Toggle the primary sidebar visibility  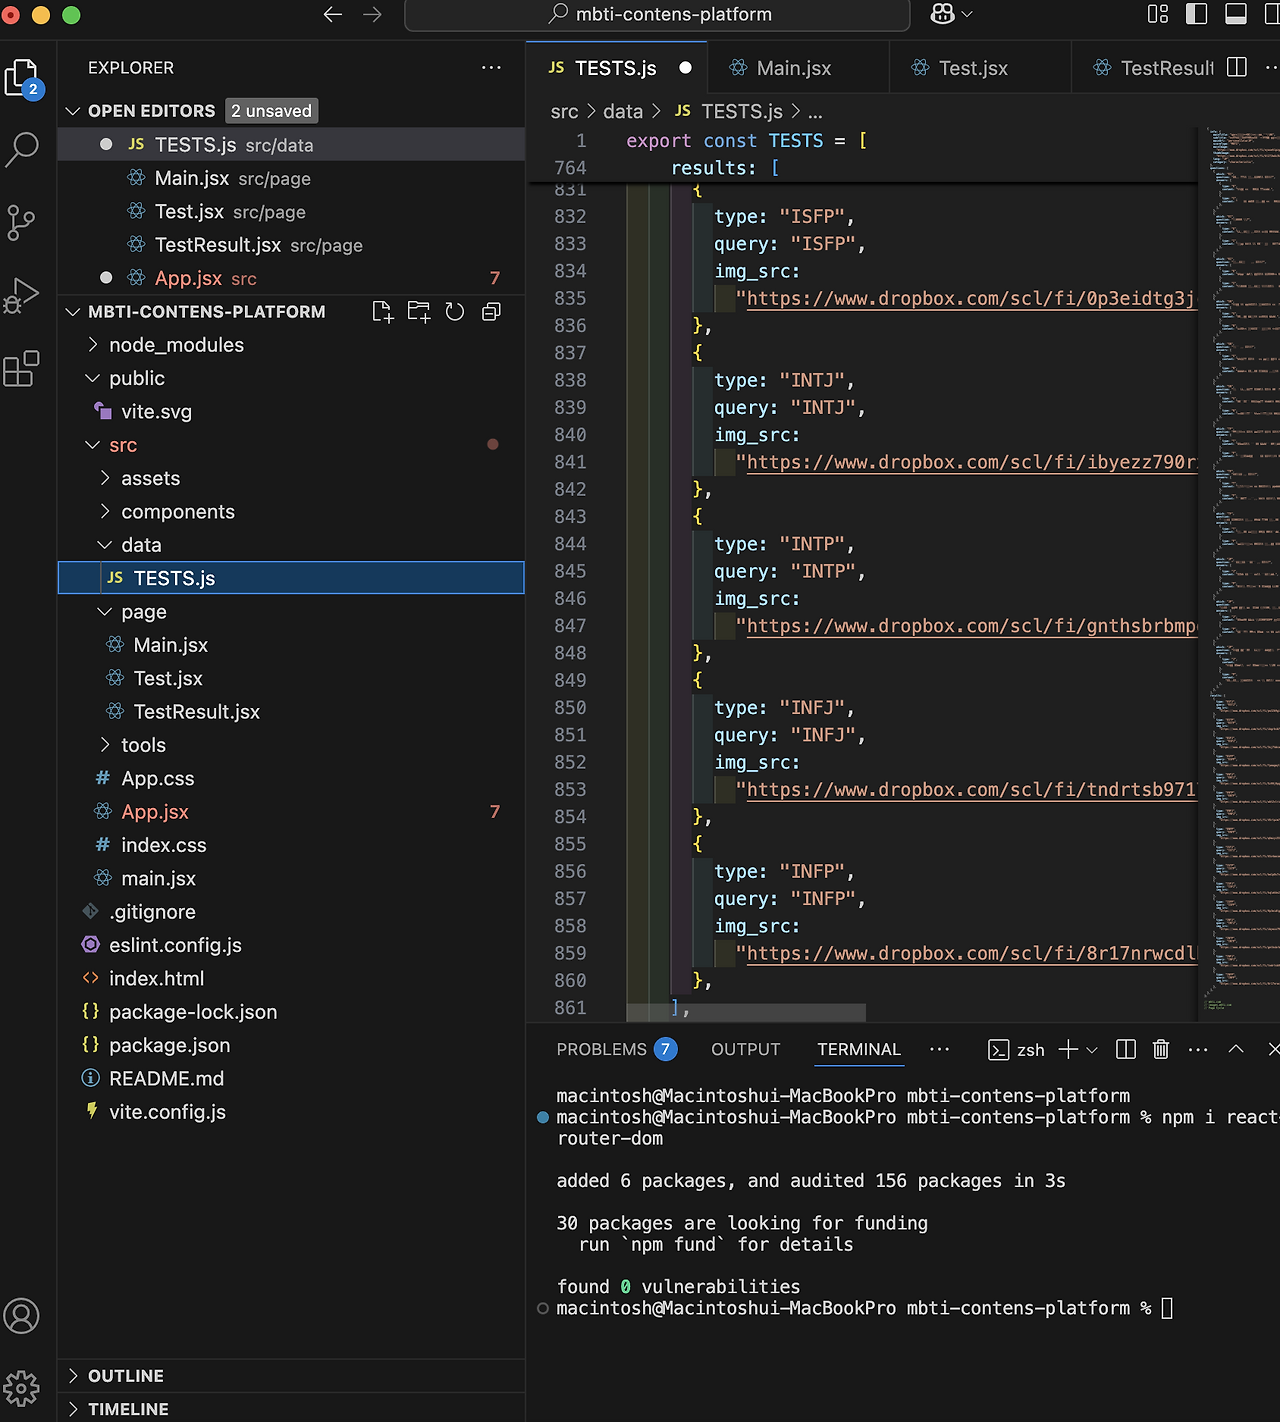coord(1196,14)
